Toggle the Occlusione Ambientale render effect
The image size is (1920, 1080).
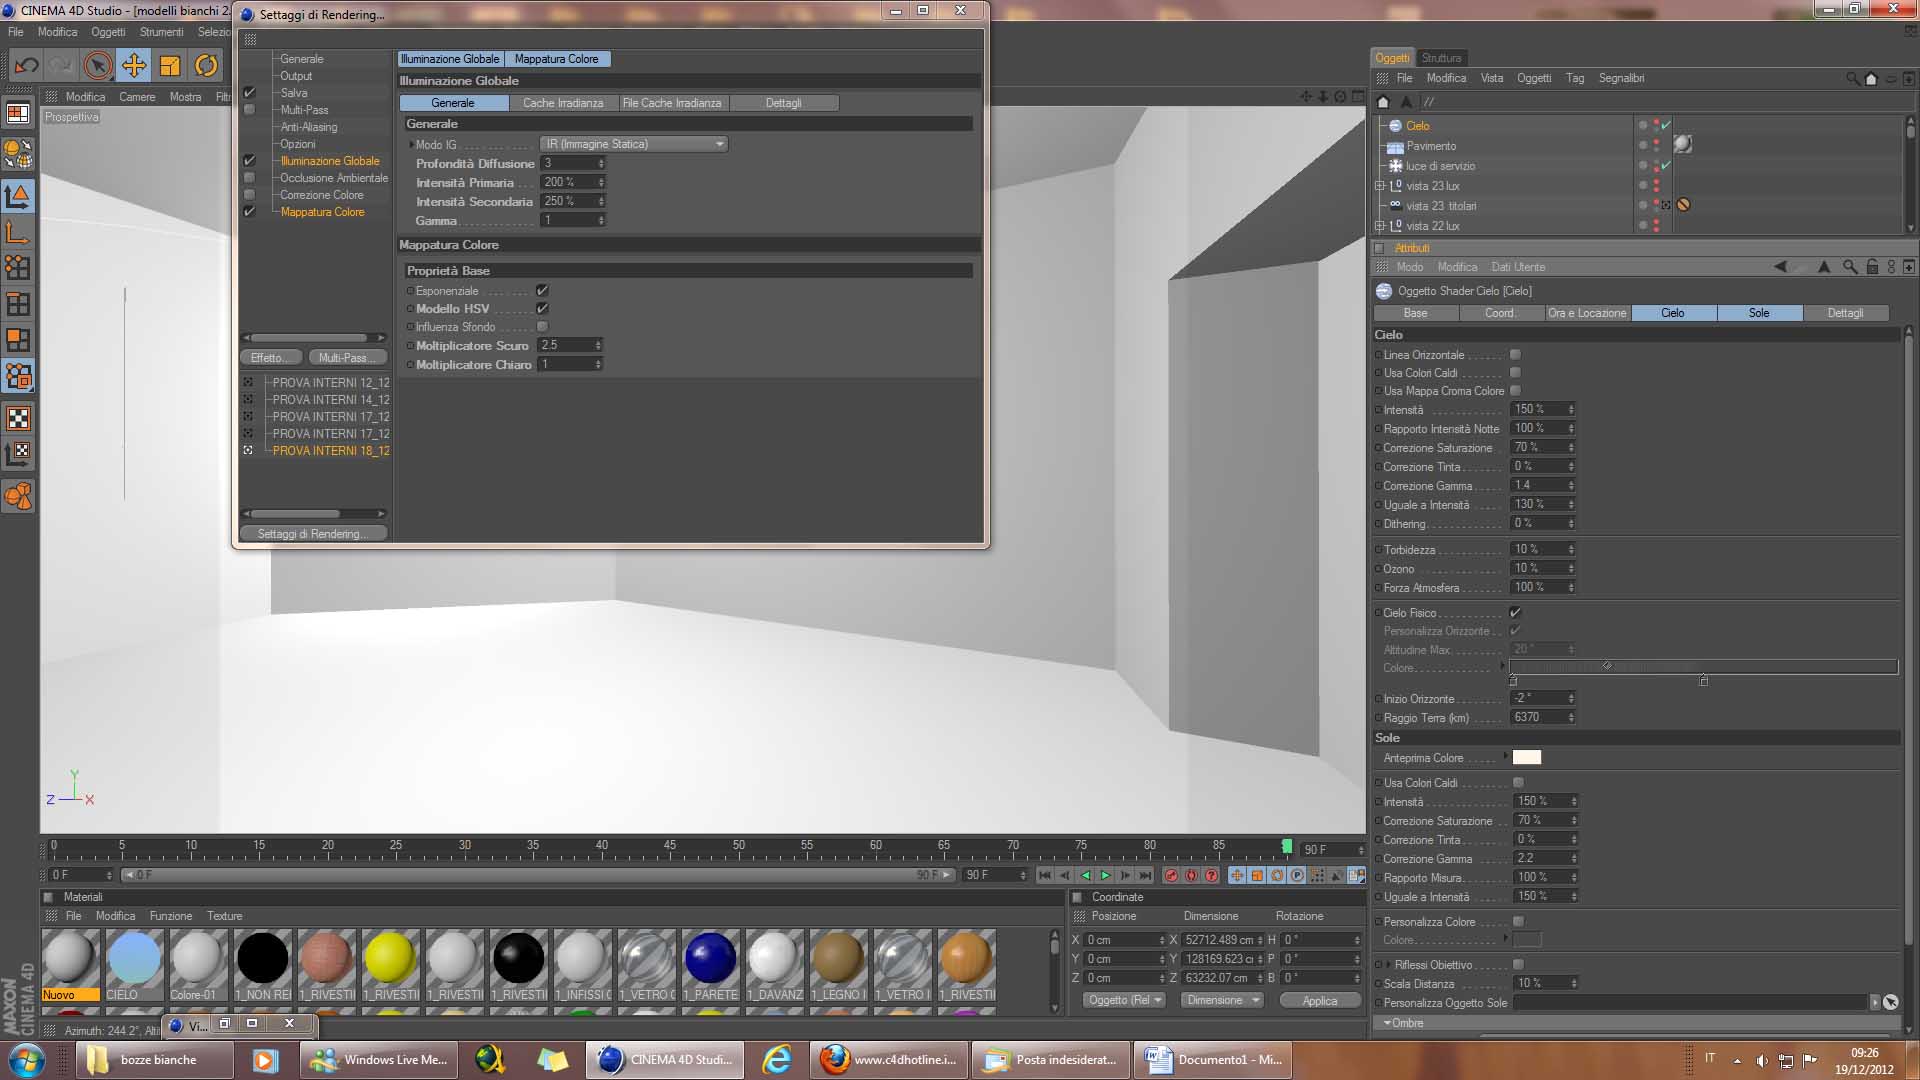pyautogui.click(x=250, y=178)
